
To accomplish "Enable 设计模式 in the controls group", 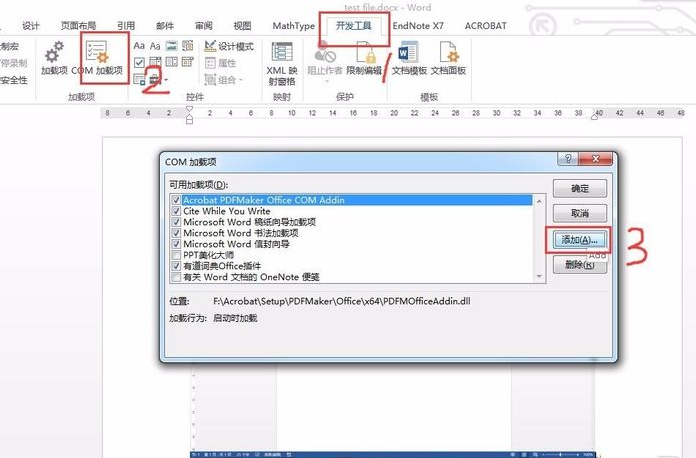I will pos(229,46).
